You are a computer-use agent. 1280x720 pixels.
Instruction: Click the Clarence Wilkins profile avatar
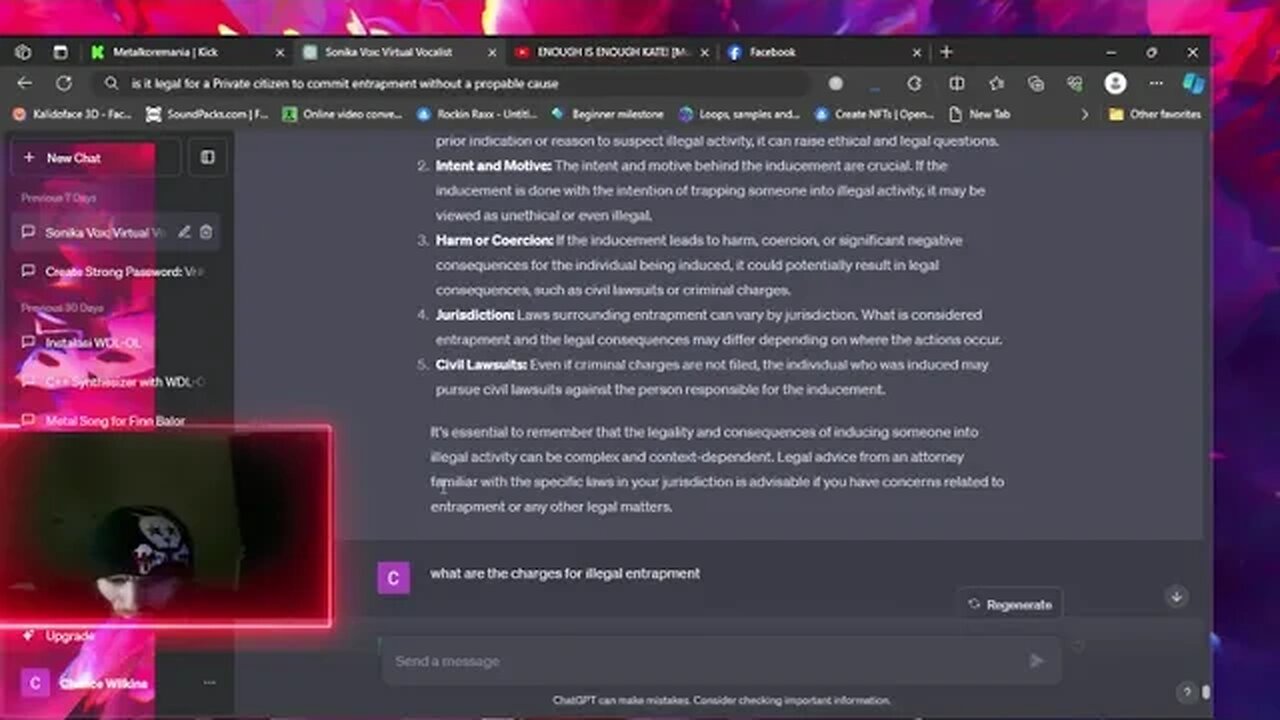35,683
